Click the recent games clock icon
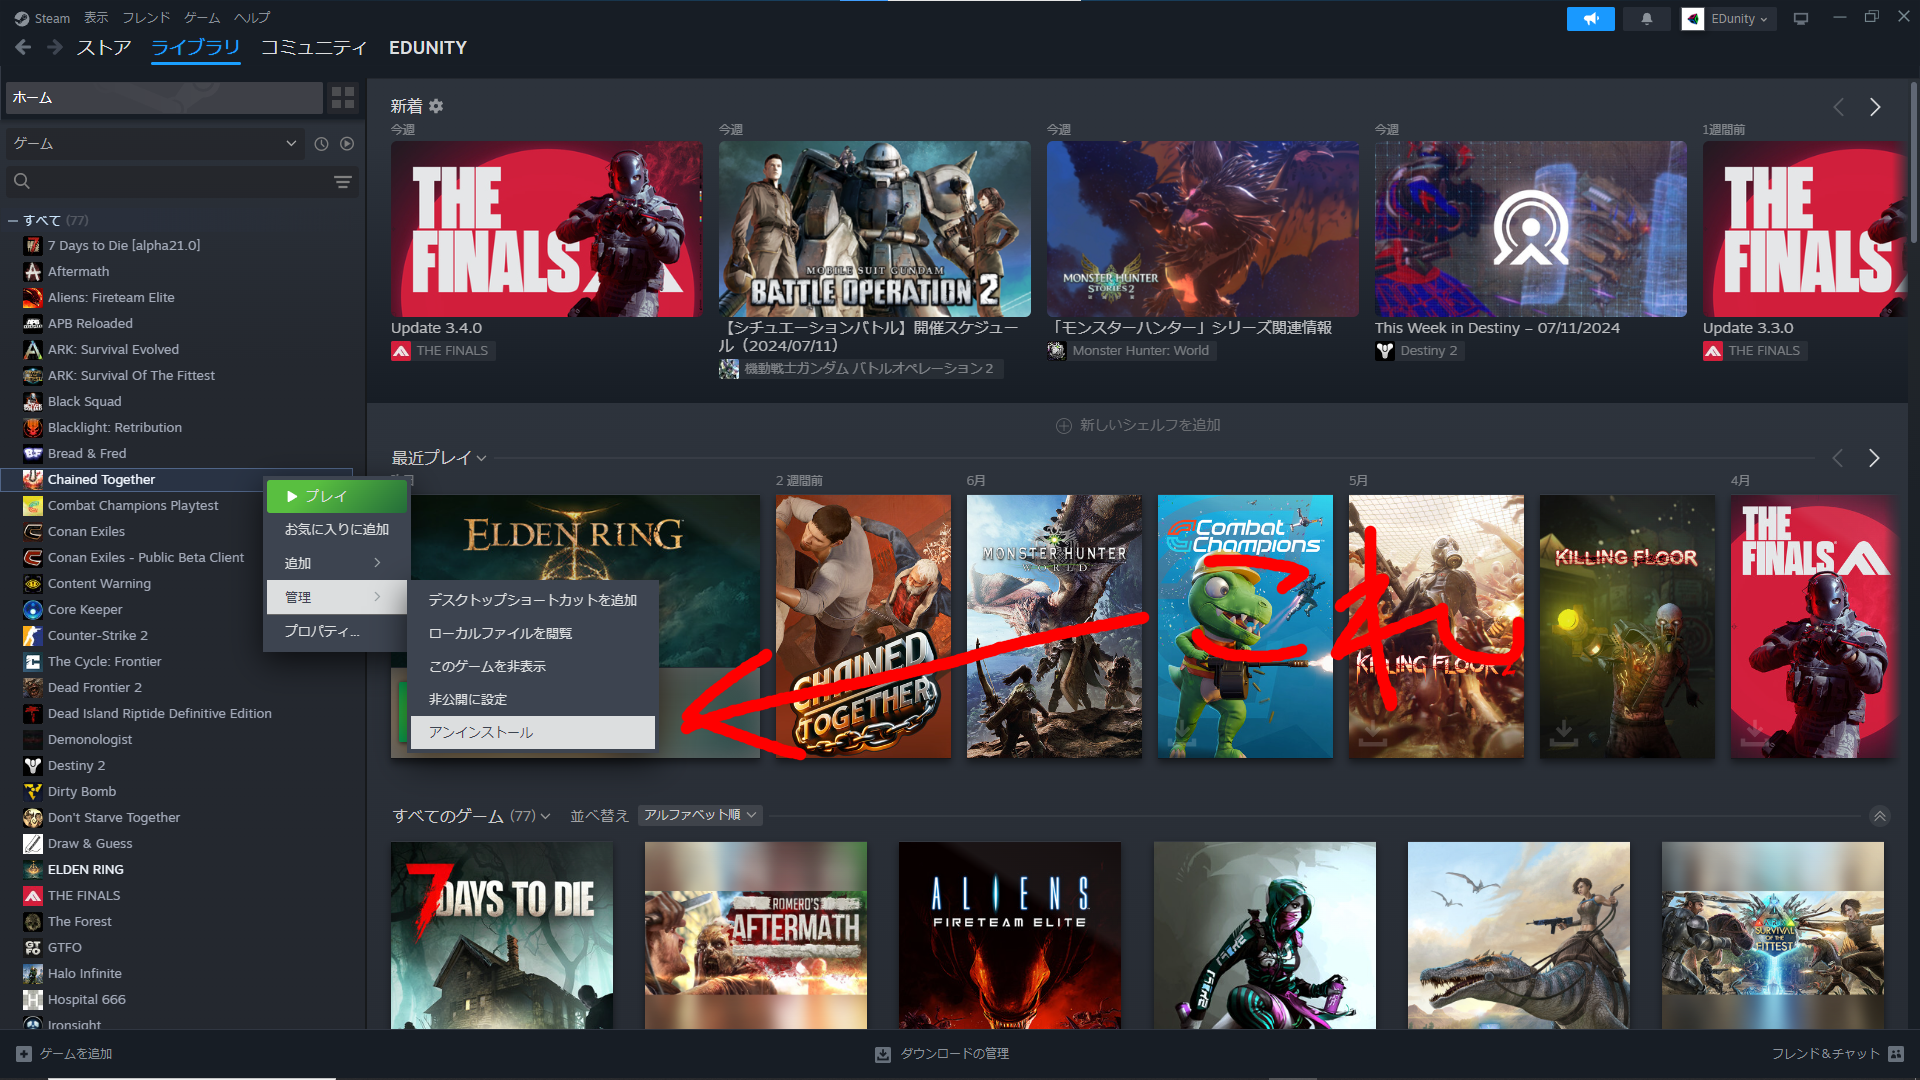This screenshot has width=1920, height=1080. point(320,143)
